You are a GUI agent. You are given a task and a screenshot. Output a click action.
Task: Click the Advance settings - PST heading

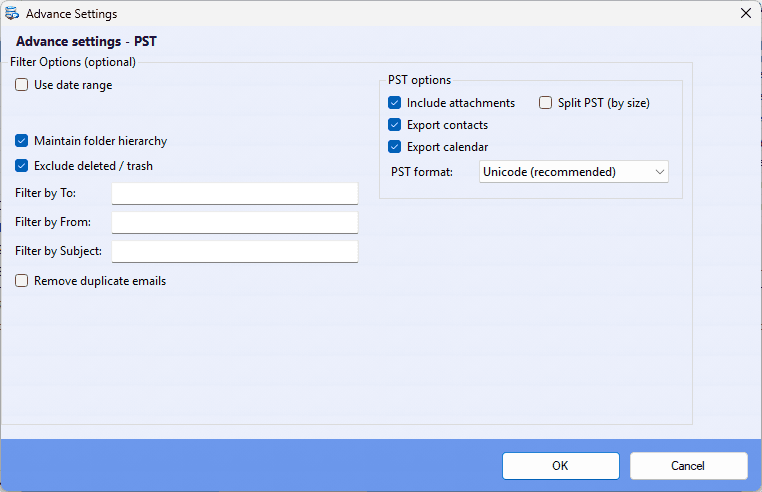click(86, 42)
